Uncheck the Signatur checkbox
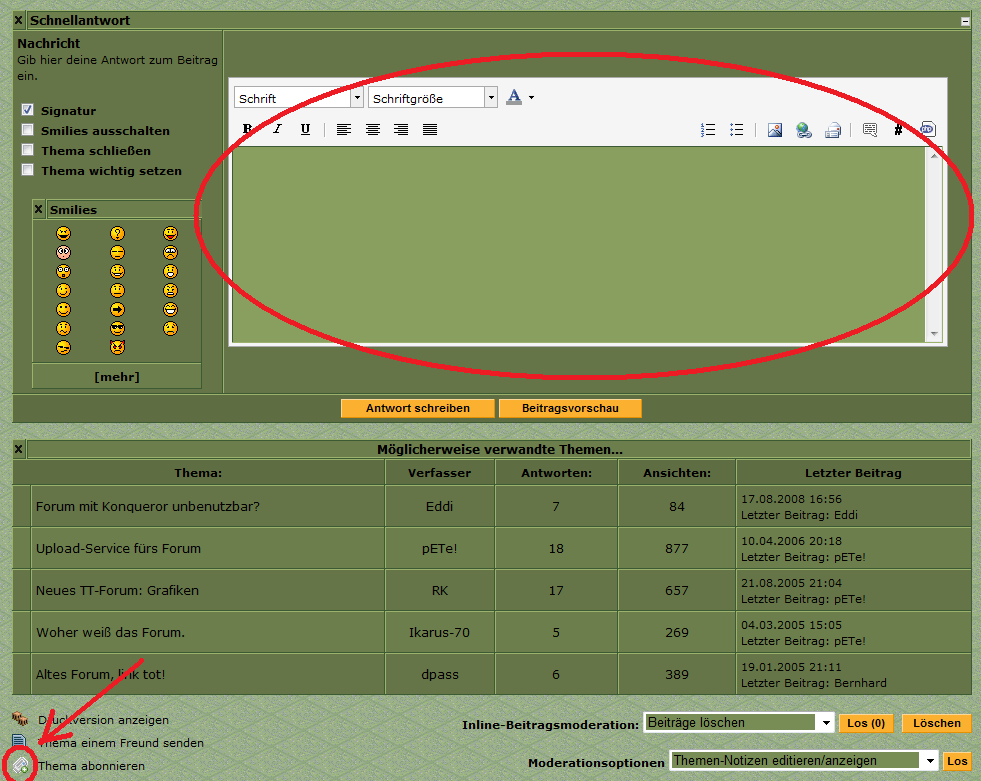This screenshot has height=781, width=981. [x=28, y=110]
